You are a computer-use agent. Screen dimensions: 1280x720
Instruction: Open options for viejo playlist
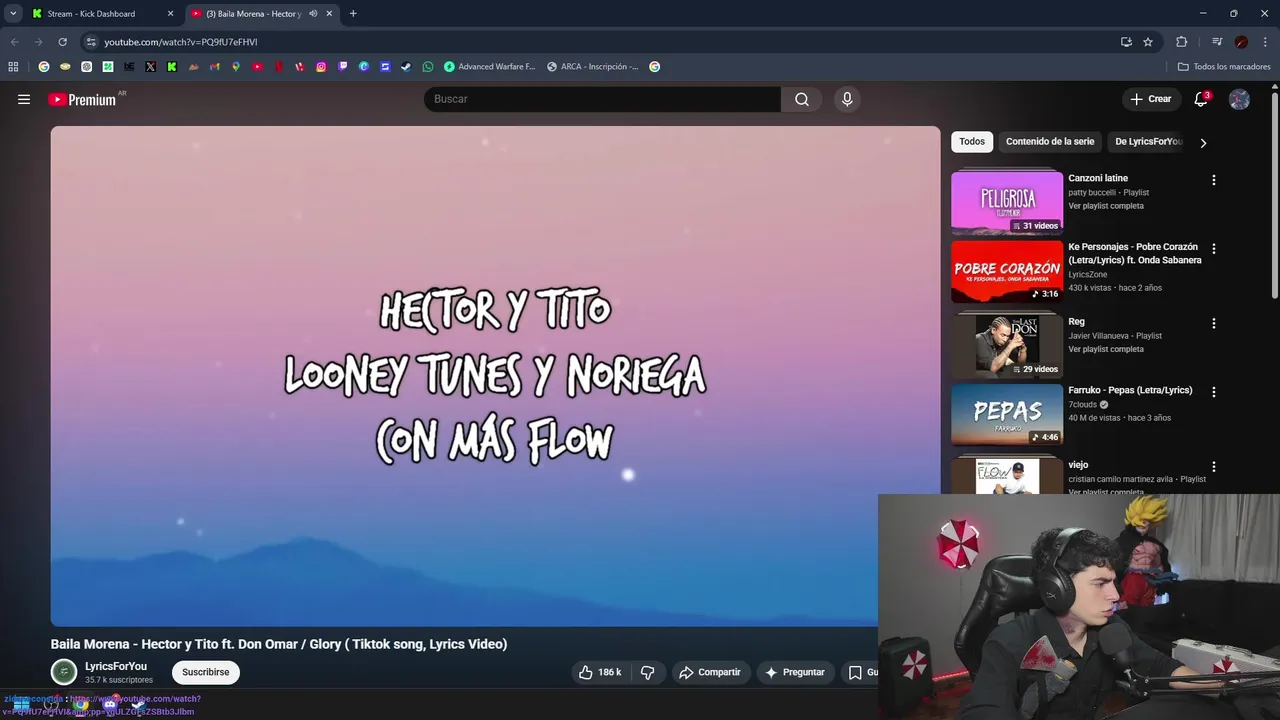(x=1214, y=466)
